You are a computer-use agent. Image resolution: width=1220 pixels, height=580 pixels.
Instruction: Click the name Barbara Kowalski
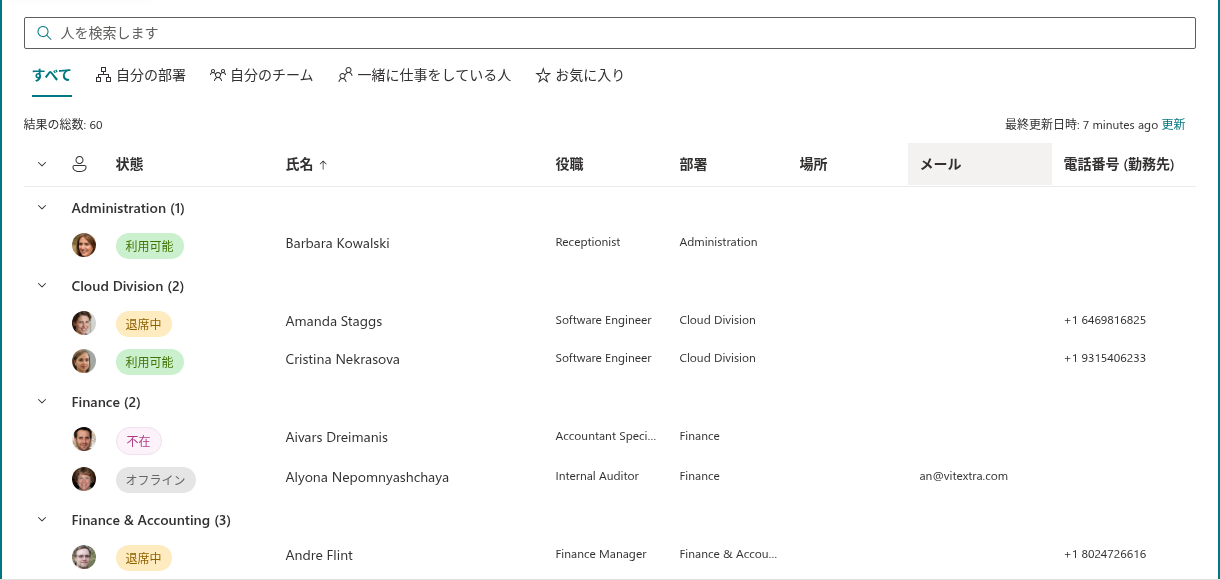pos(338,243)
